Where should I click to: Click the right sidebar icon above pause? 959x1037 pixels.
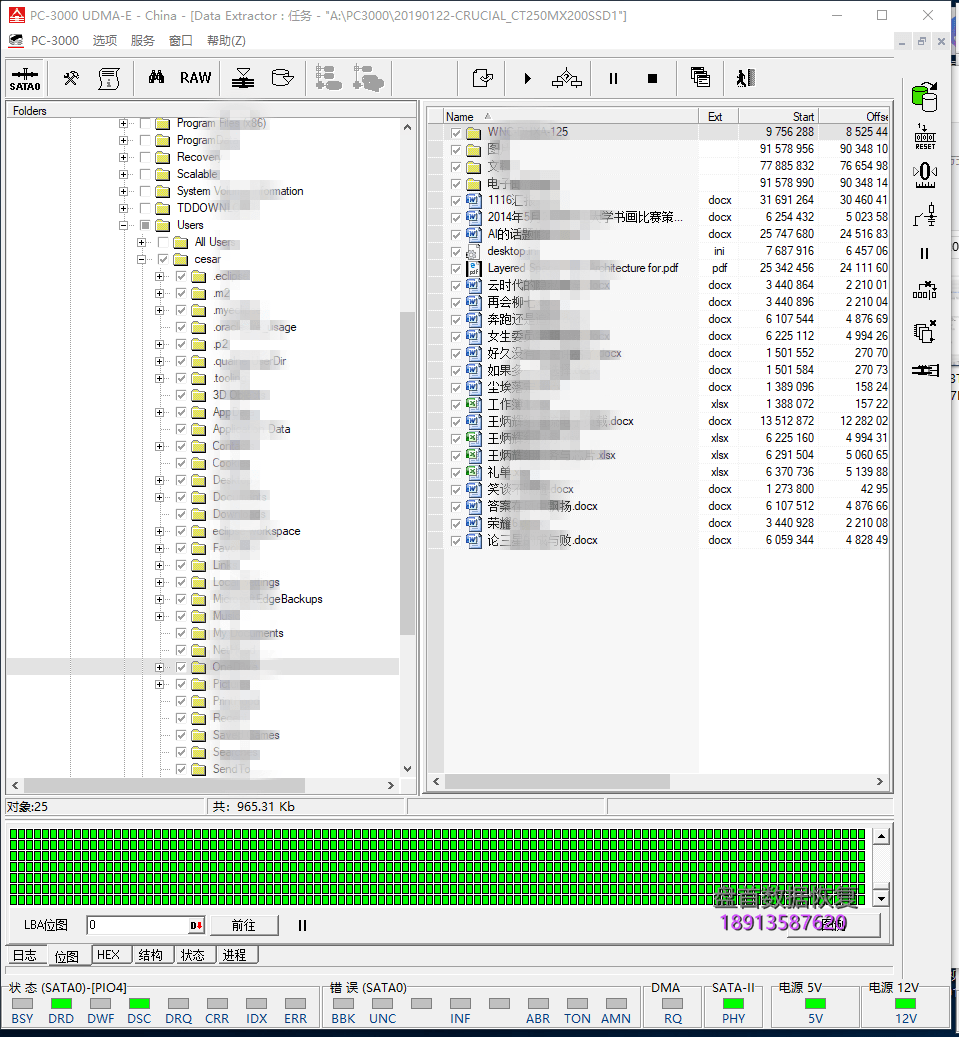coord(925,215)
